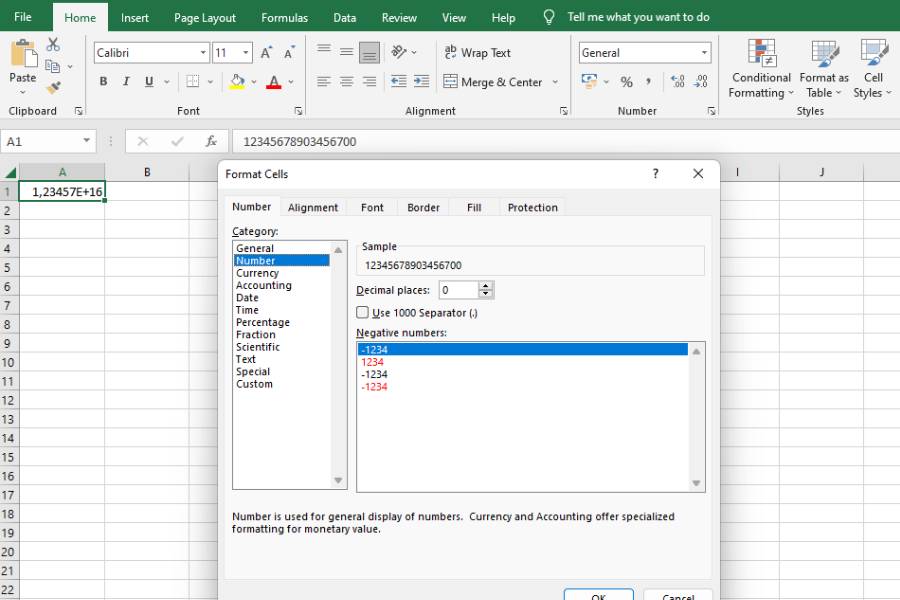Open Font settings dialog launcher

298,111
